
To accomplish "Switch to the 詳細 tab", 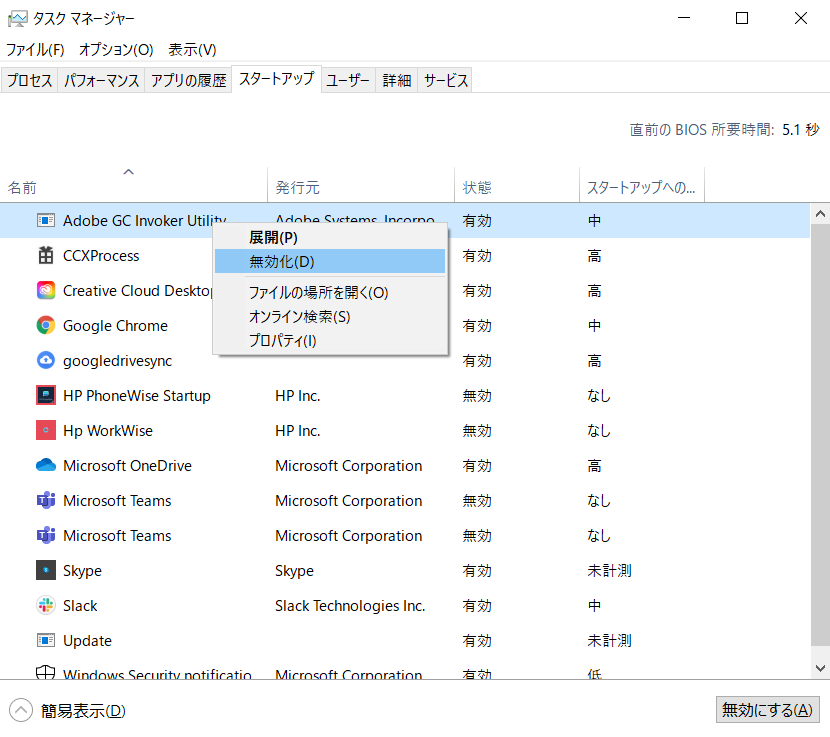I will pyautogui.click(x=396, y=80).
